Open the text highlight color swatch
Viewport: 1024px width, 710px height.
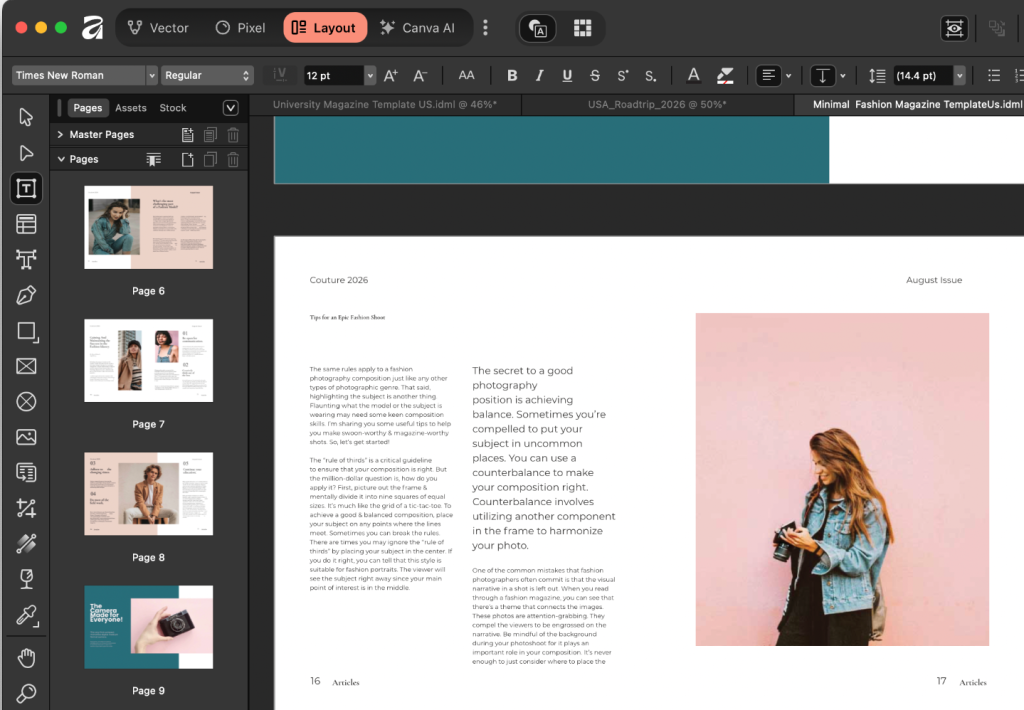724,76
